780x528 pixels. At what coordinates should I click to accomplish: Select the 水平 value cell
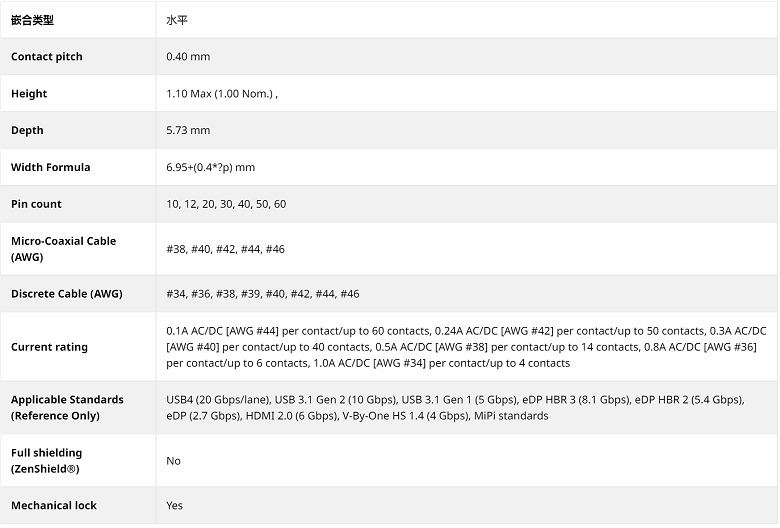click(x=177, y=20)
